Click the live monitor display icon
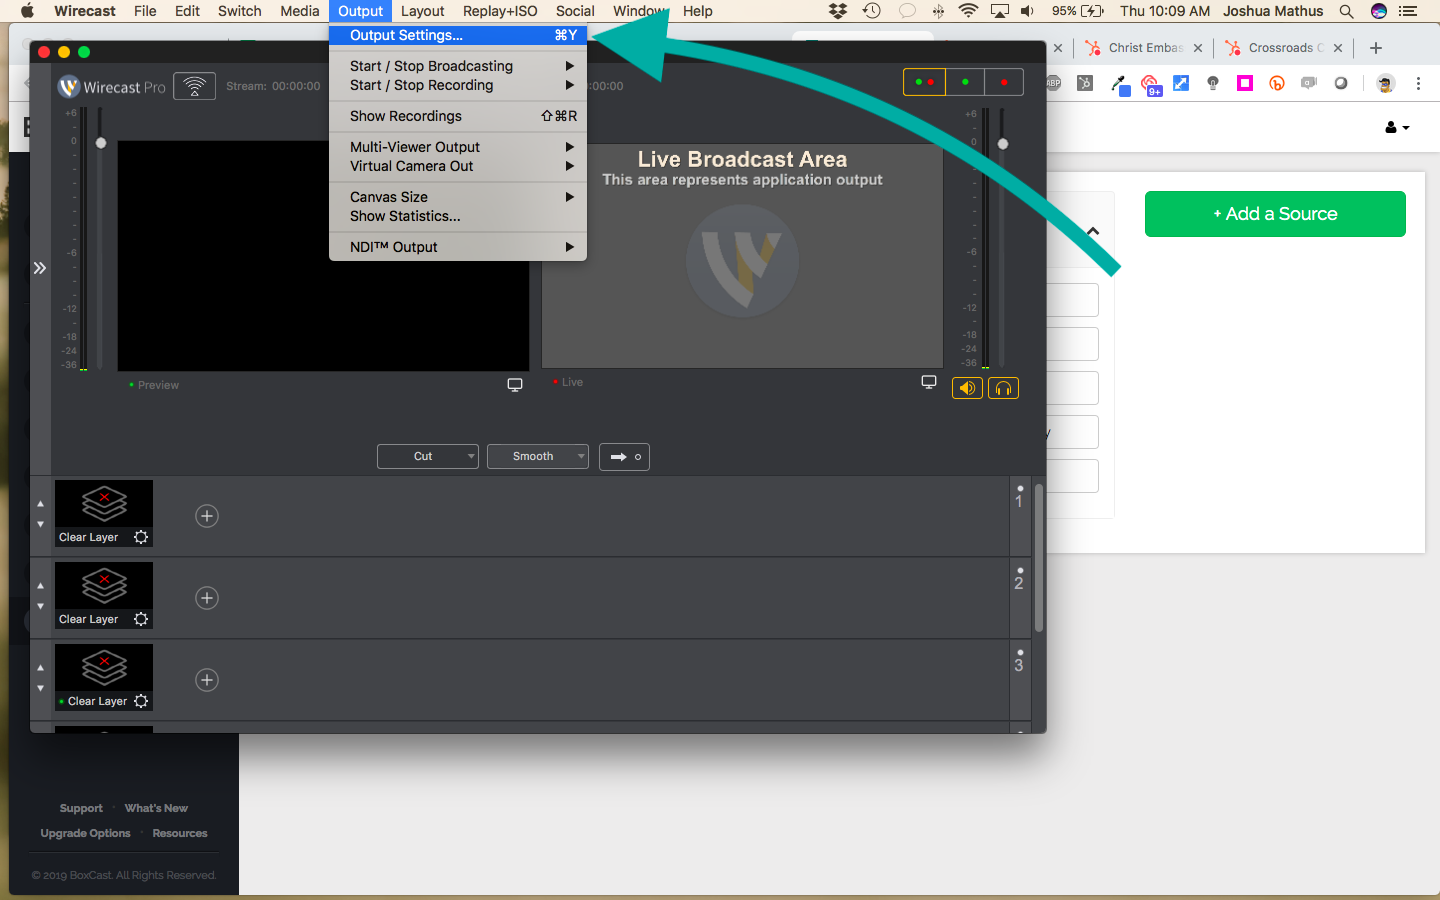This screenshot has width=1440, height=900. point(929,382)
